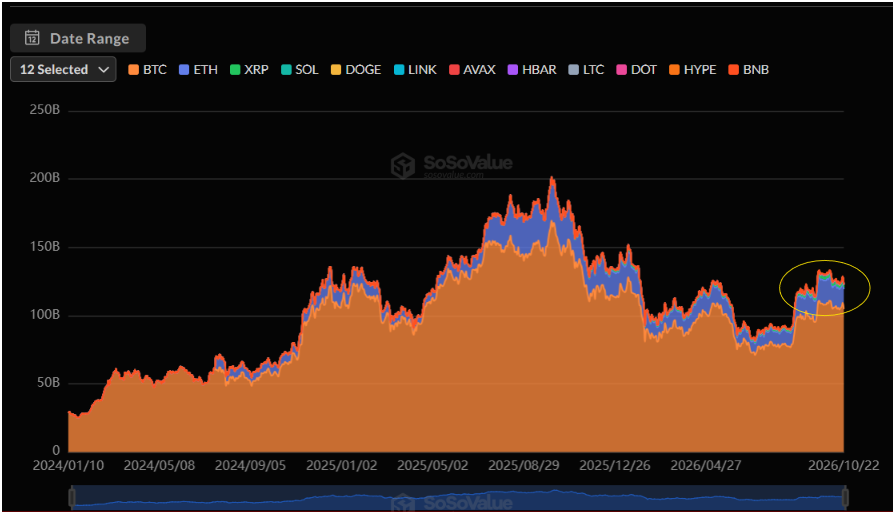Click the 50B y-axis label

[49, 383]
